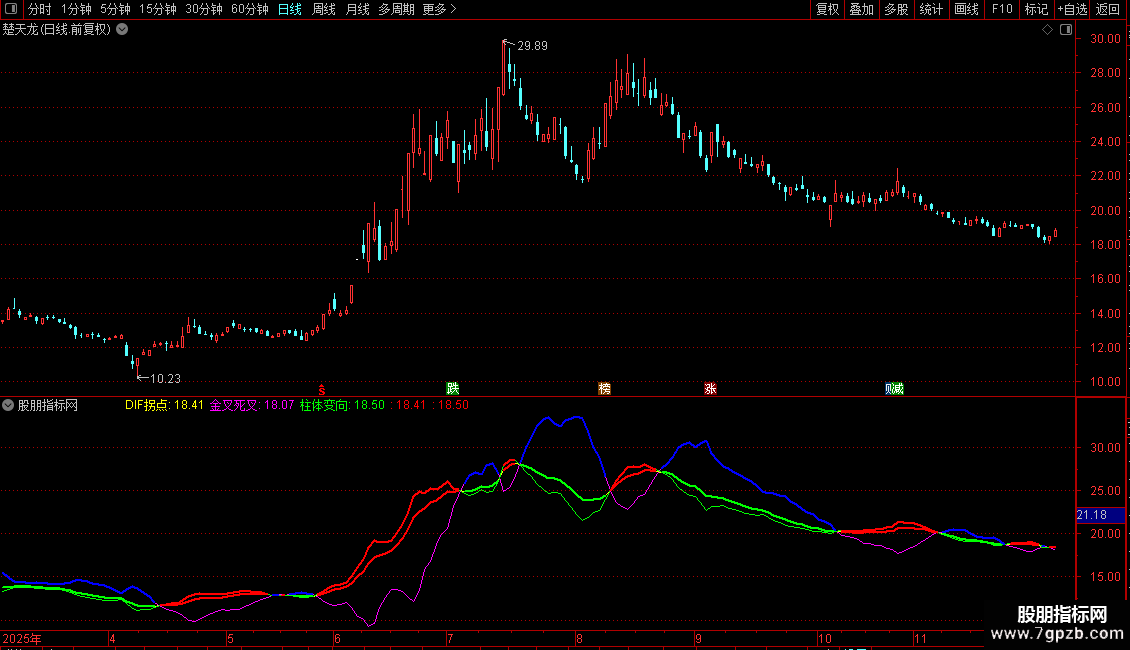This screenshot has width=1130, height=650.
Task: Switch to 分时 intraday view
Action: 39,9
